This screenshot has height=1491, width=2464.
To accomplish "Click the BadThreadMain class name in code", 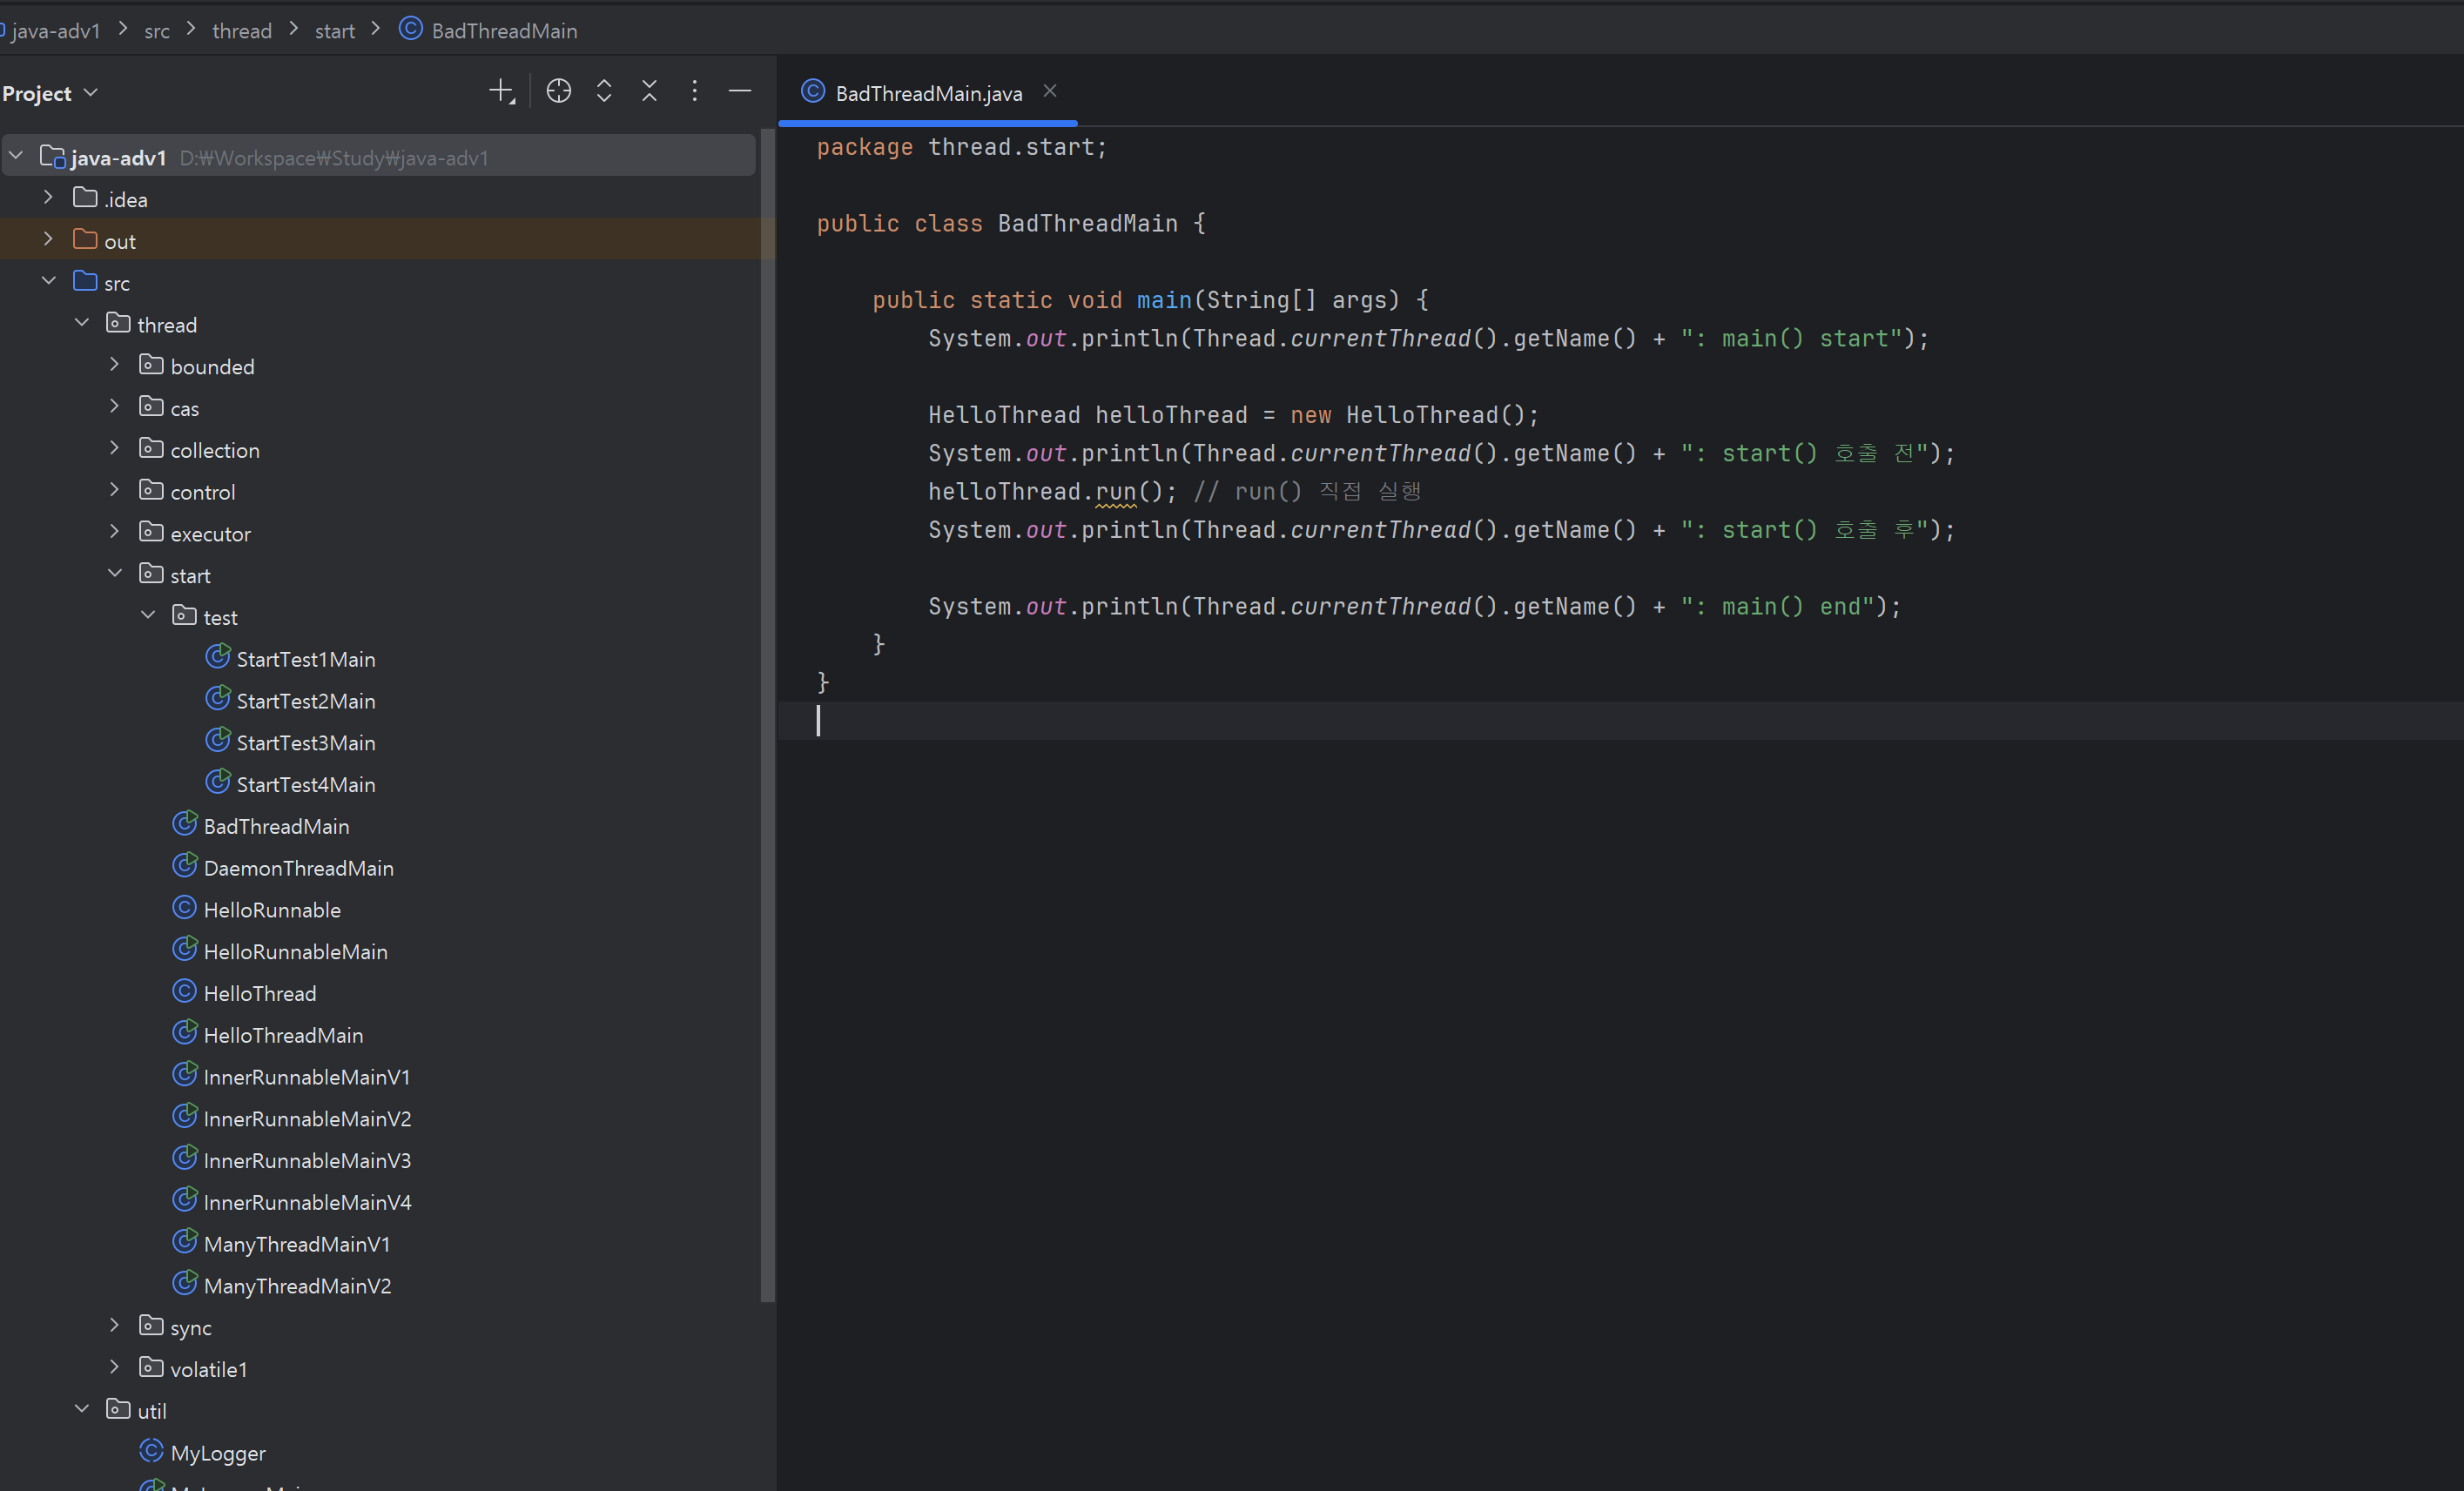I will [x=1088, y=223].
